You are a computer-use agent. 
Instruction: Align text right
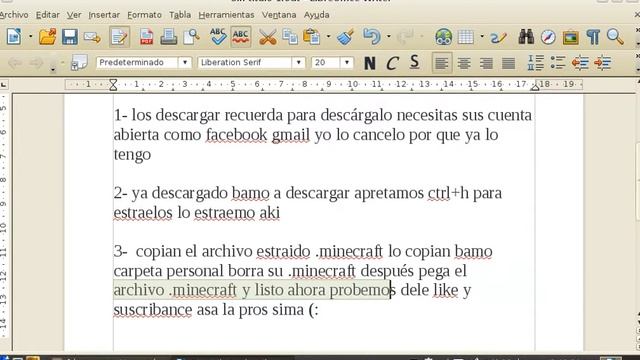486,63
